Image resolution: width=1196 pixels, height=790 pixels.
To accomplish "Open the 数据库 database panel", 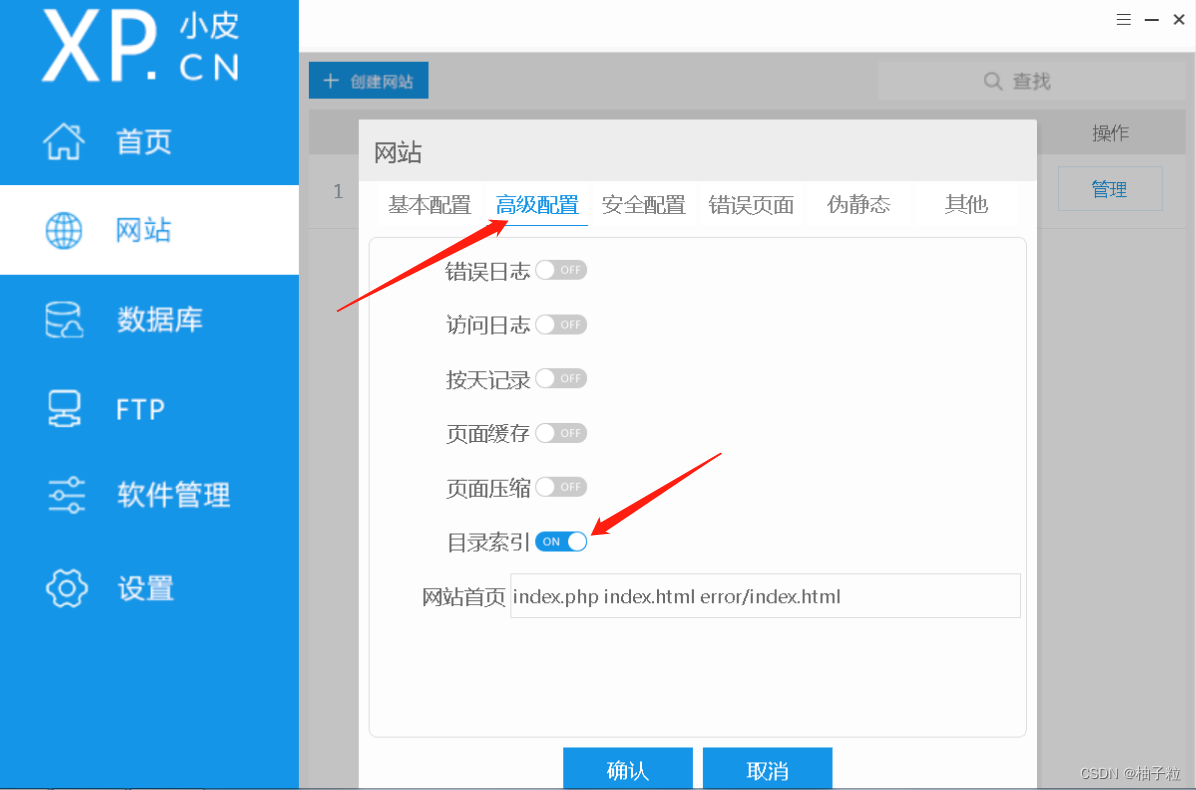I will click(x=155, y=318).
